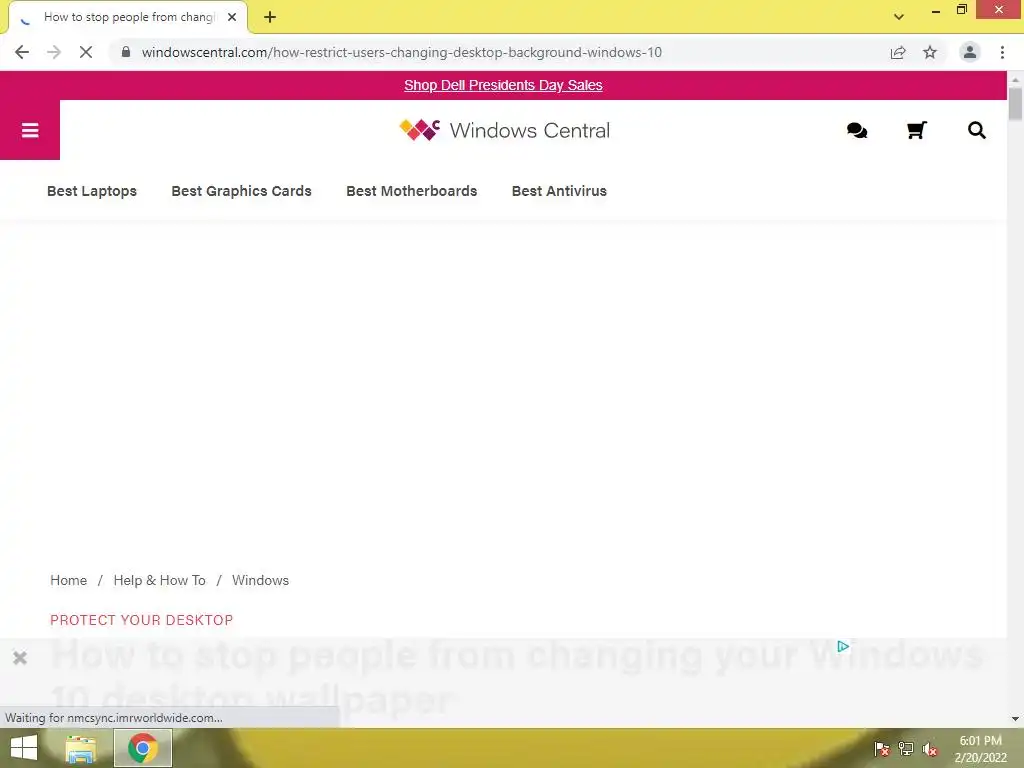Open the Best Antivirus menu item
The width and height of the screenshot is (1024, 768).
559,191
